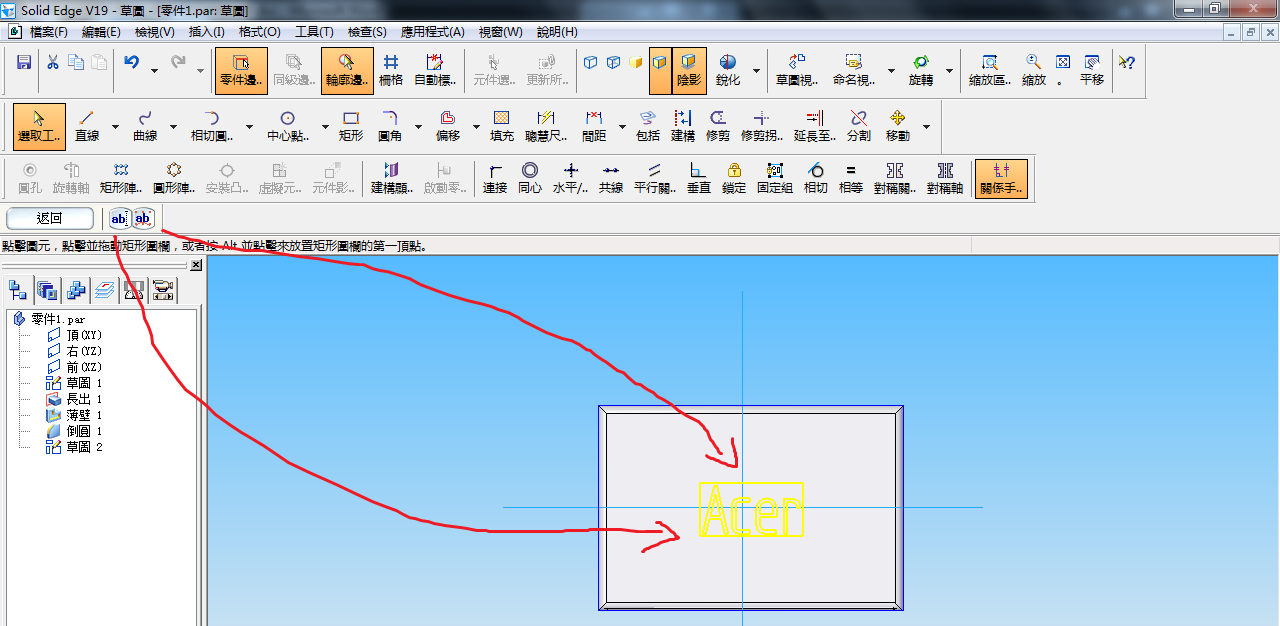Close the EdgeBar panel with the X
Image resolution: width=1280 pixels, height=626 pixels.
(x=196, y=265)
